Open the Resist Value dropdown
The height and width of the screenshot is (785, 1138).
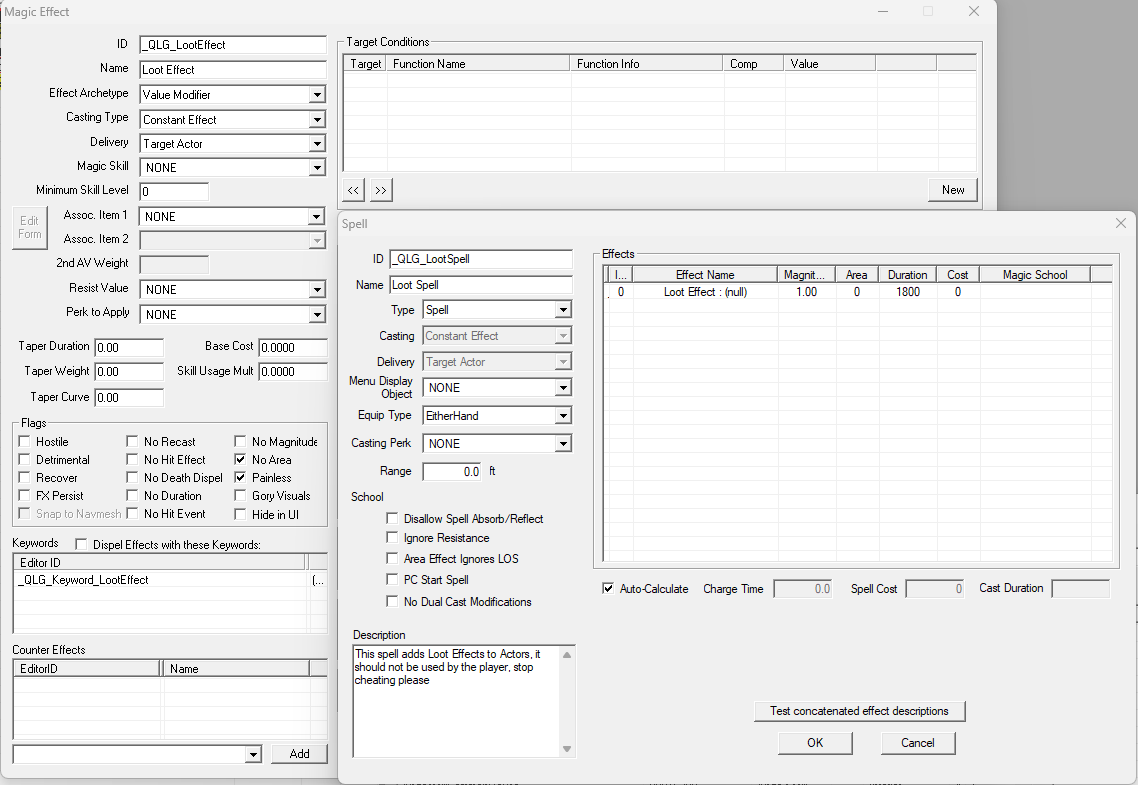point(317,290)
